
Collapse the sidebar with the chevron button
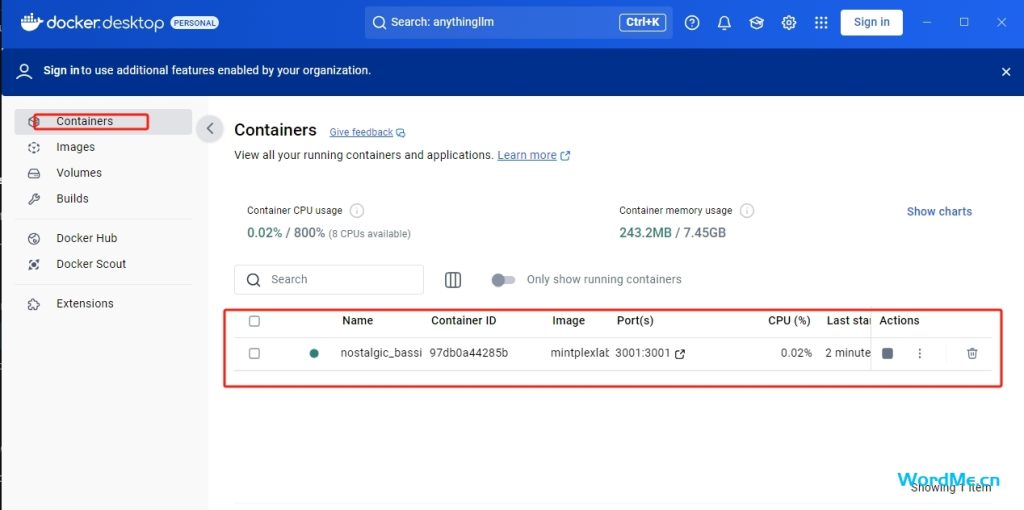click(x=210, y=129)
